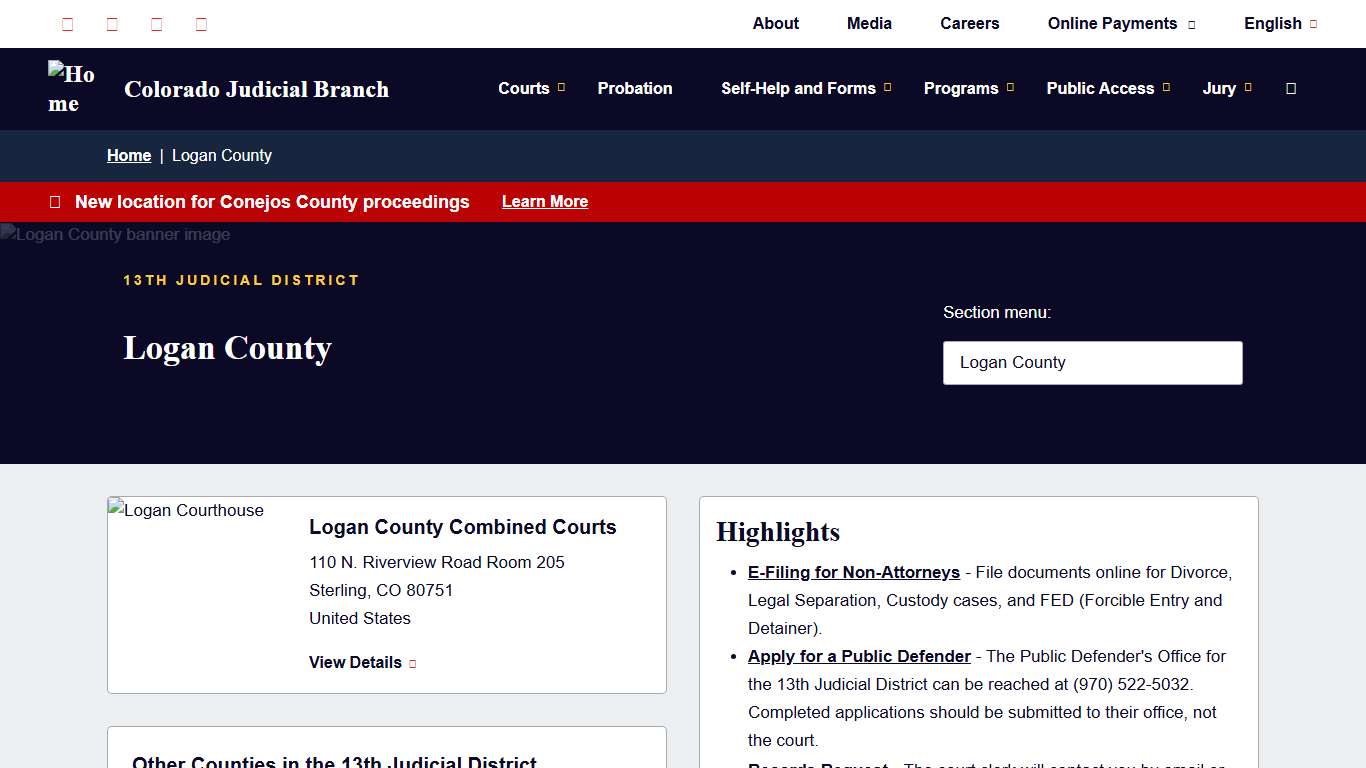Select the Probation menu item
This screenshot has height=768, width=1366.
(635, 88)
